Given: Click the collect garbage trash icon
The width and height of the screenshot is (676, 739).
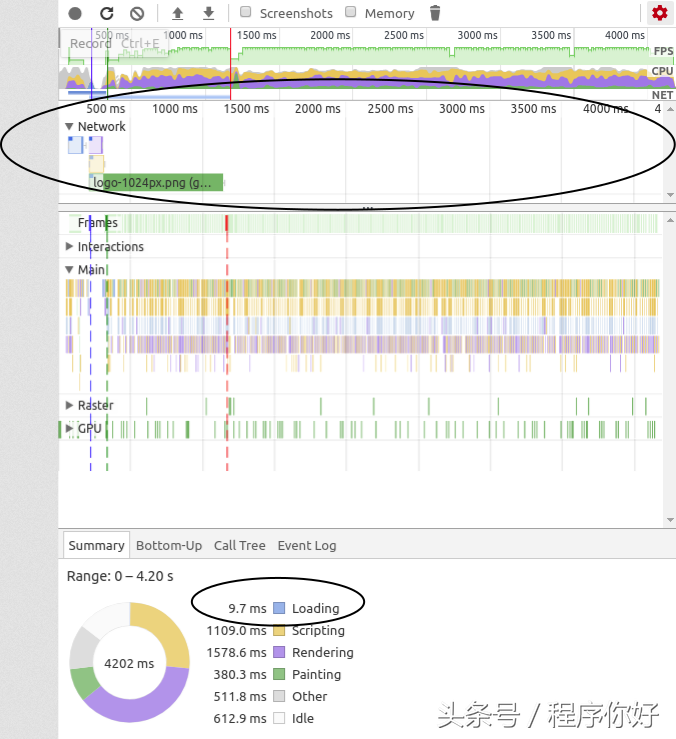Looking at the screenshot, I should pyautogui.click(x=435, y=13).
